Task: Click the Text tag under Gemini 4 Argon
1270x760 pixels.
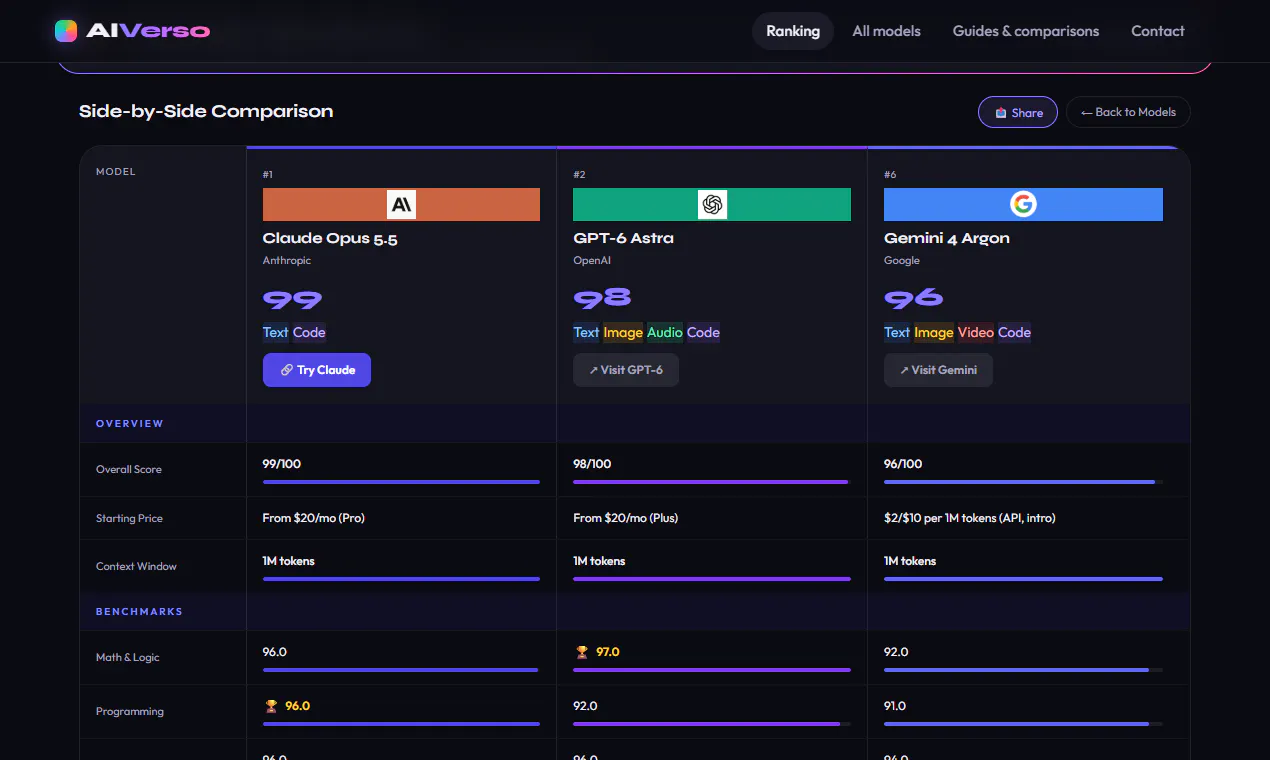Action: [897, 332]
